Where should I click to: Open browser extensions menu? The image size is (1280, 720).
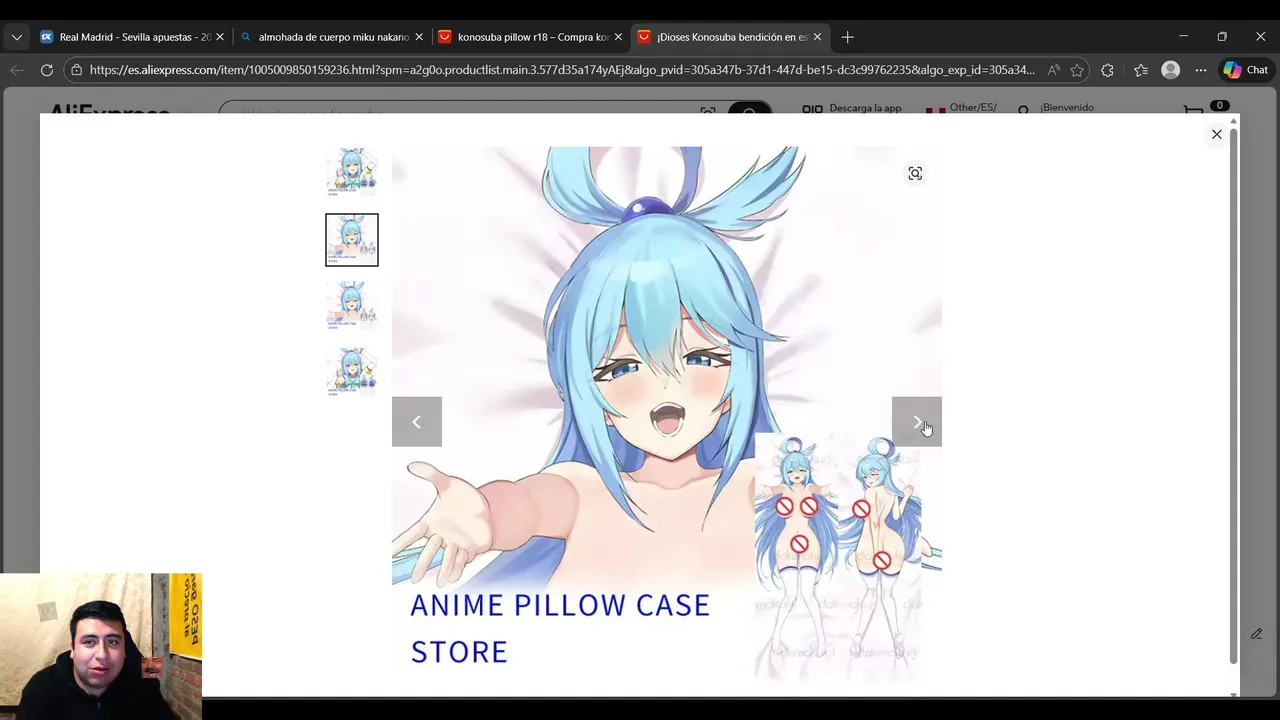pos(1107,70)
